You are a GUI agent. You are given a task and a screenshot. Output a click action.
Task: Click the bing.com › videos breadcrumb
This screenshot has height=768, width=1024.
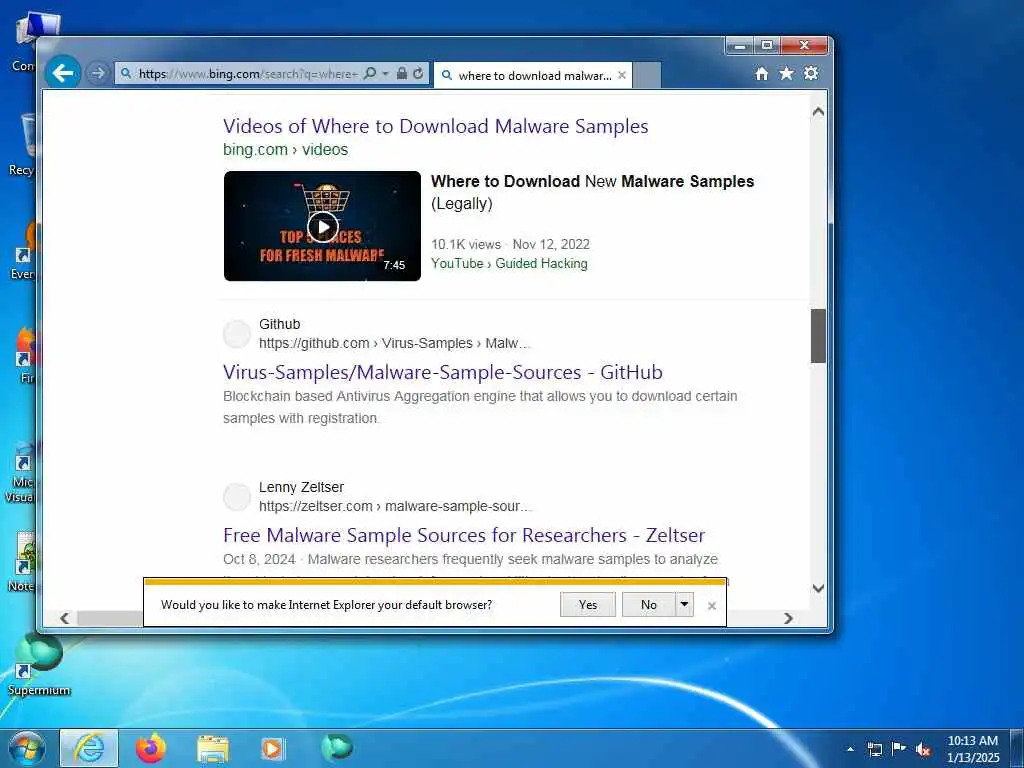(285, 150)
